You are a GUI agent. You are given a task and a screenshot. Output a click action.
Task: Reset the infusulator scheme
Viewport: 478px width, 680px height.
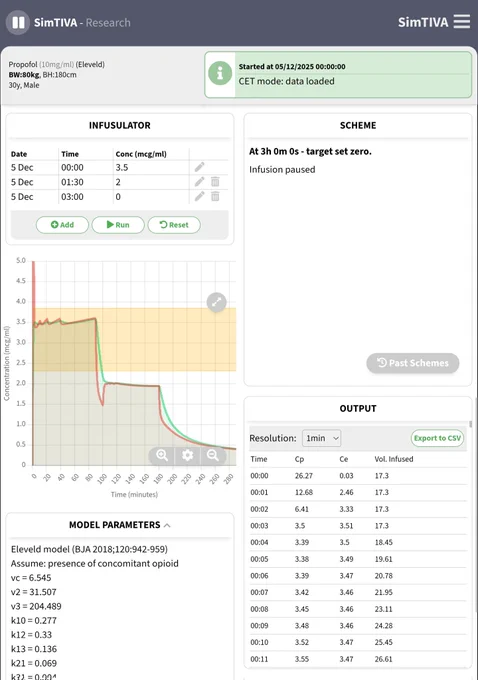point(174,225)
